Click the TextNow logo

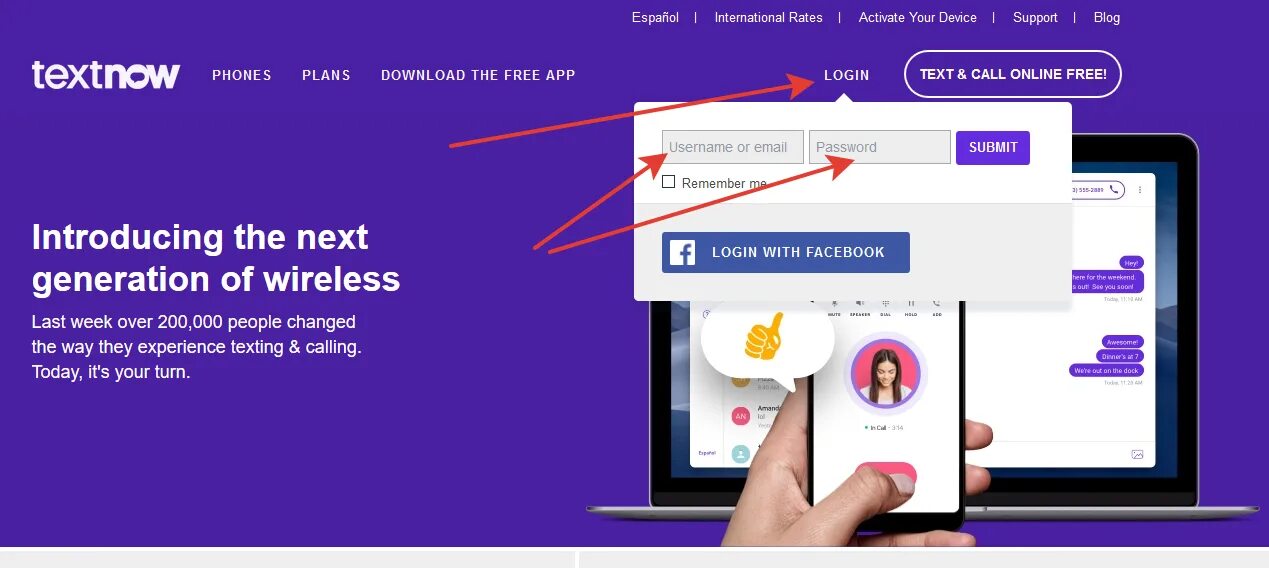coord(106,74)
